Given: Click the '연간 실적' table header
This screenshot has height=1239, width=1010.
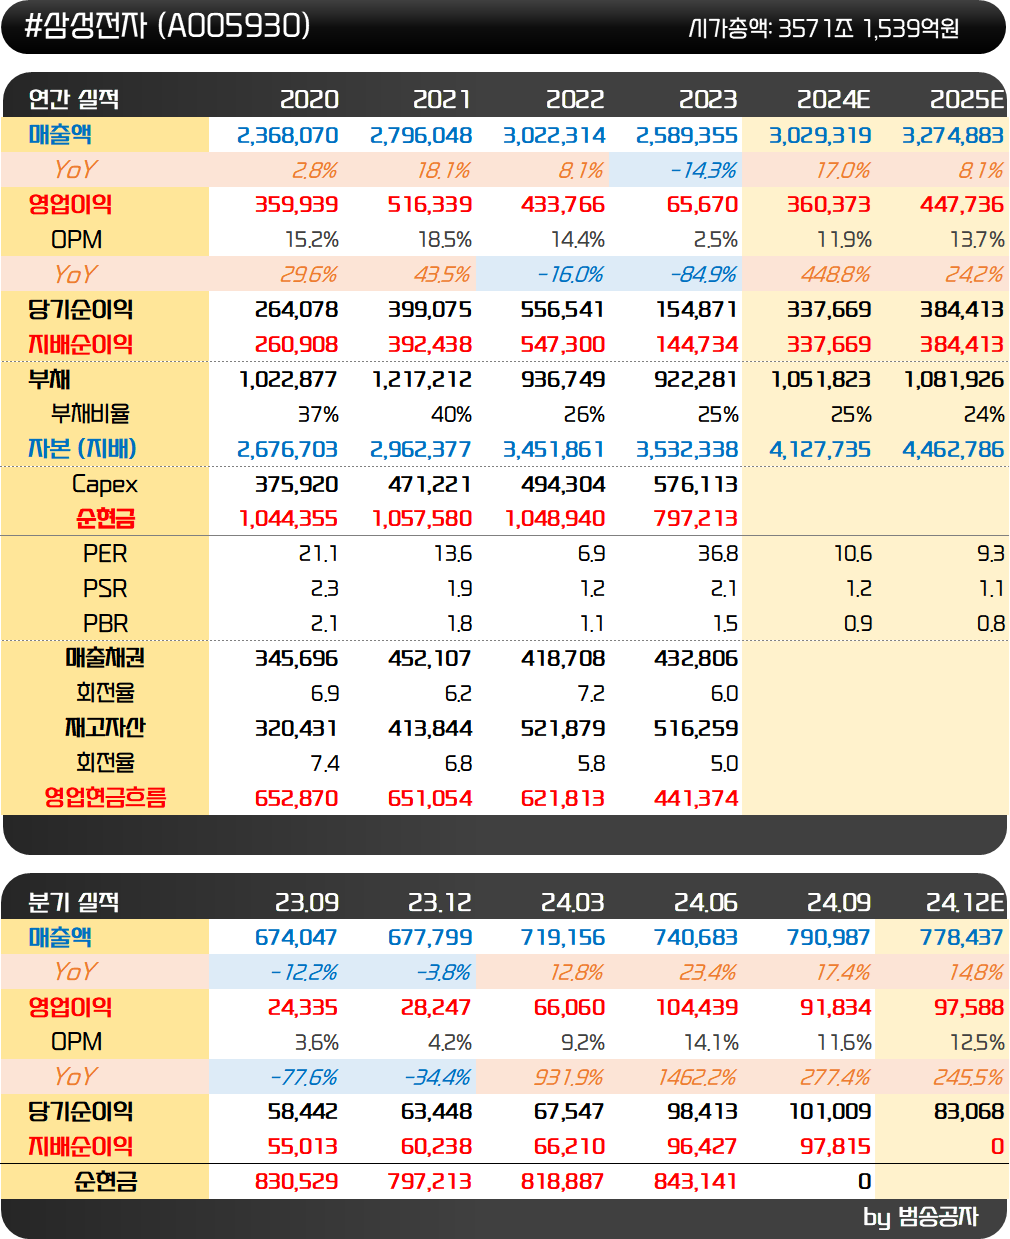Looking at the screenshot, I should 73,99.
